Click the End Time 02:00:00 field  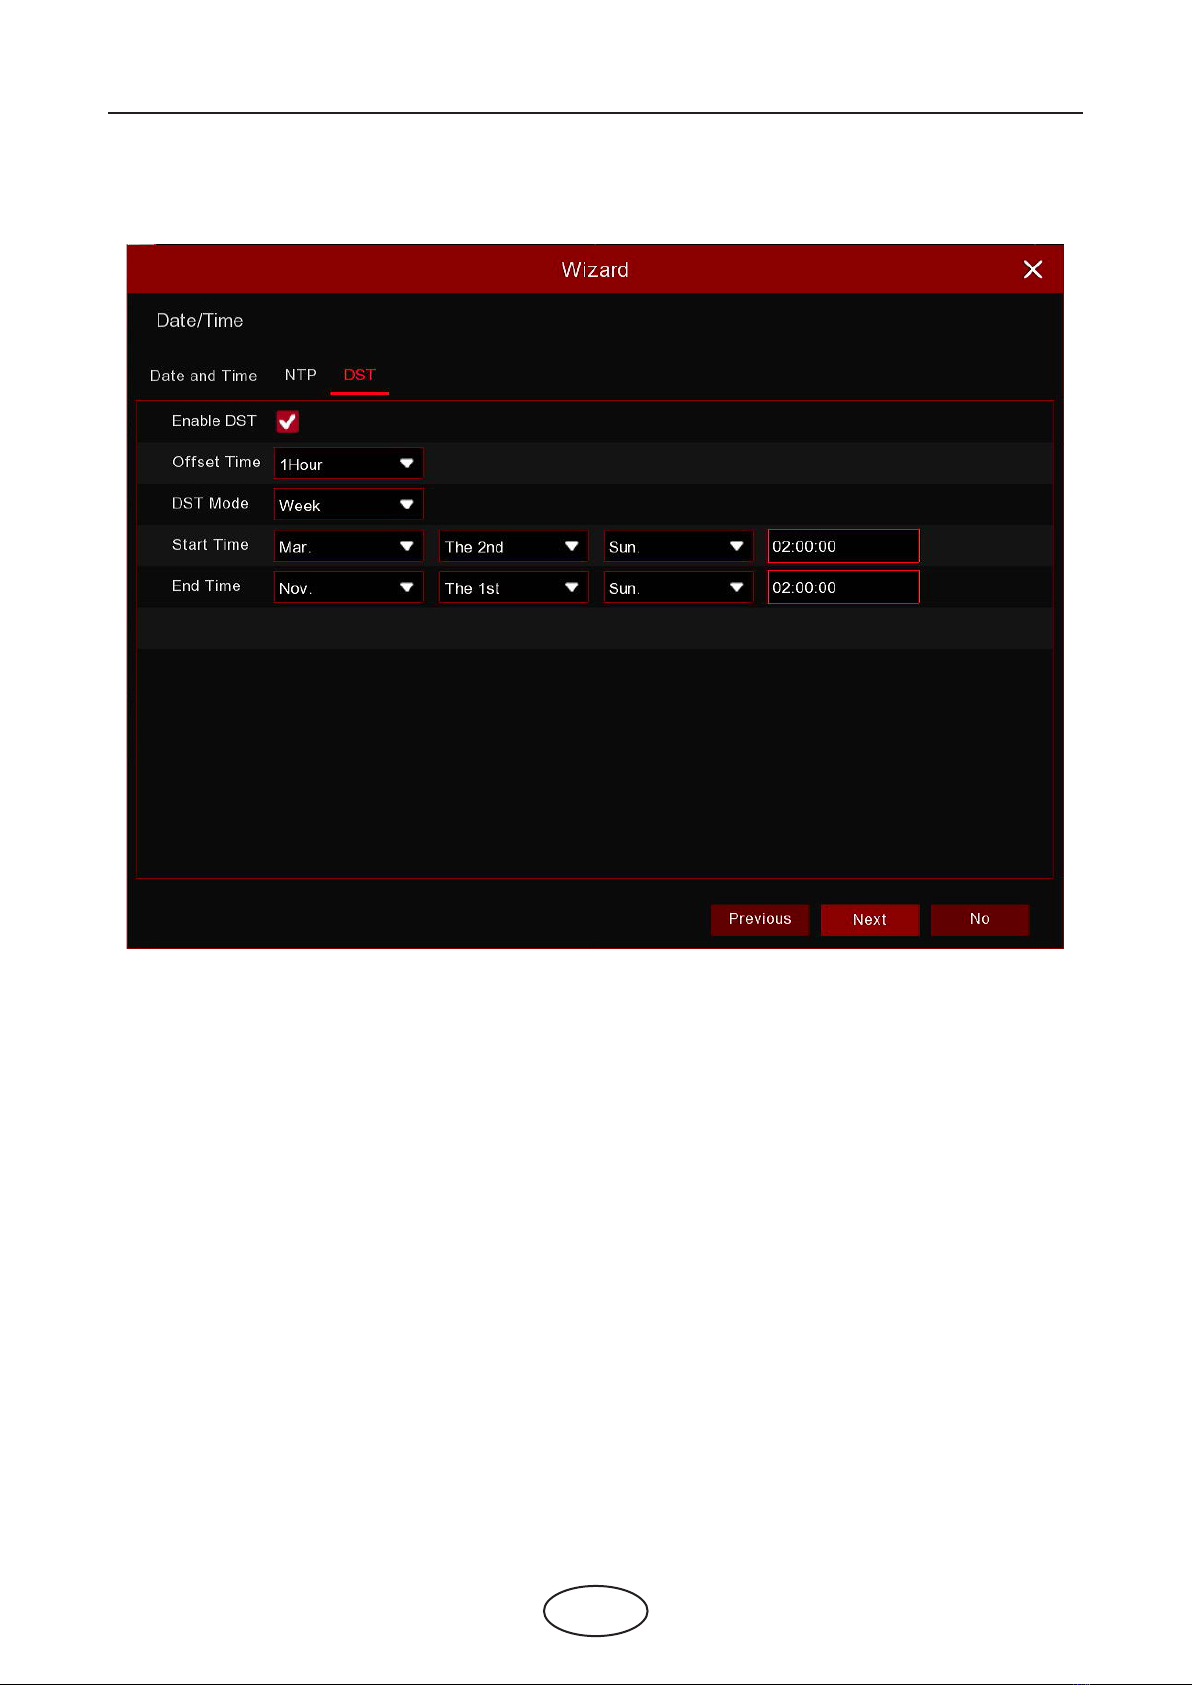[843, 587]
